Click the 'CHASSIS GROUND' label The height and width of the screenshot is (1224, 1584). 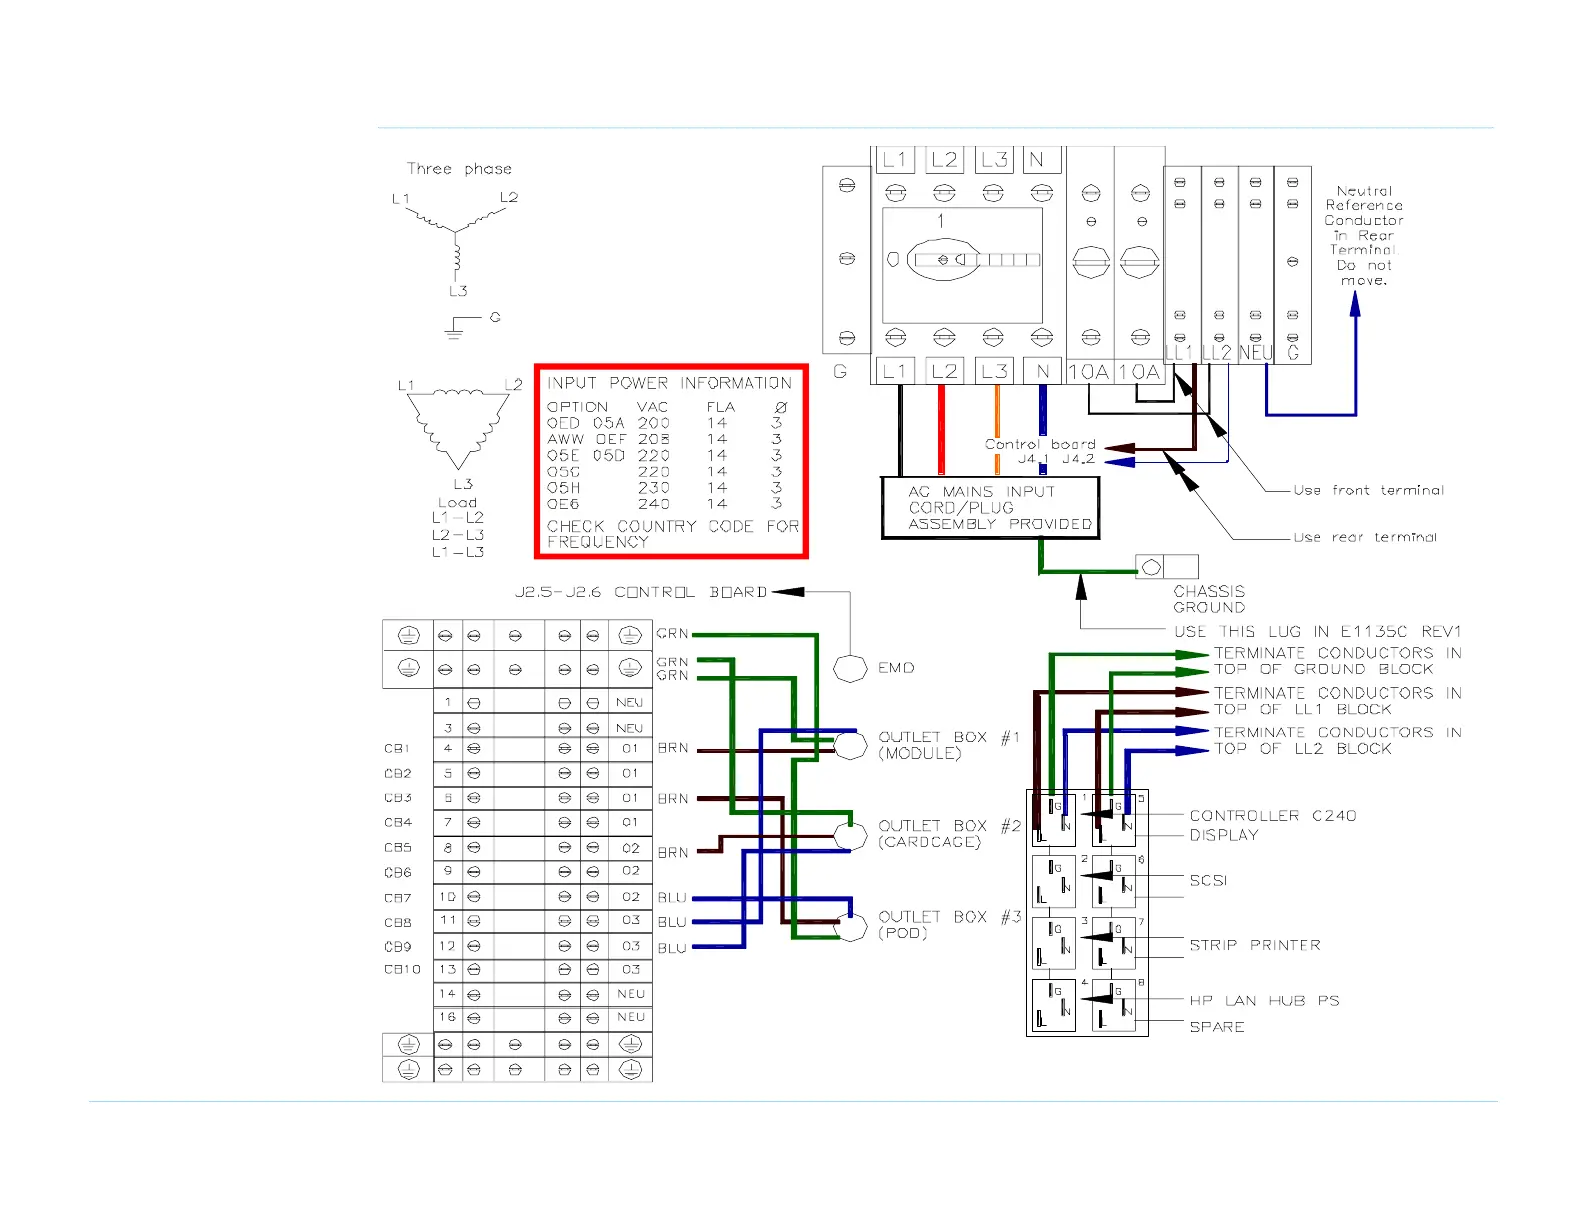[x=1209, y=599]
